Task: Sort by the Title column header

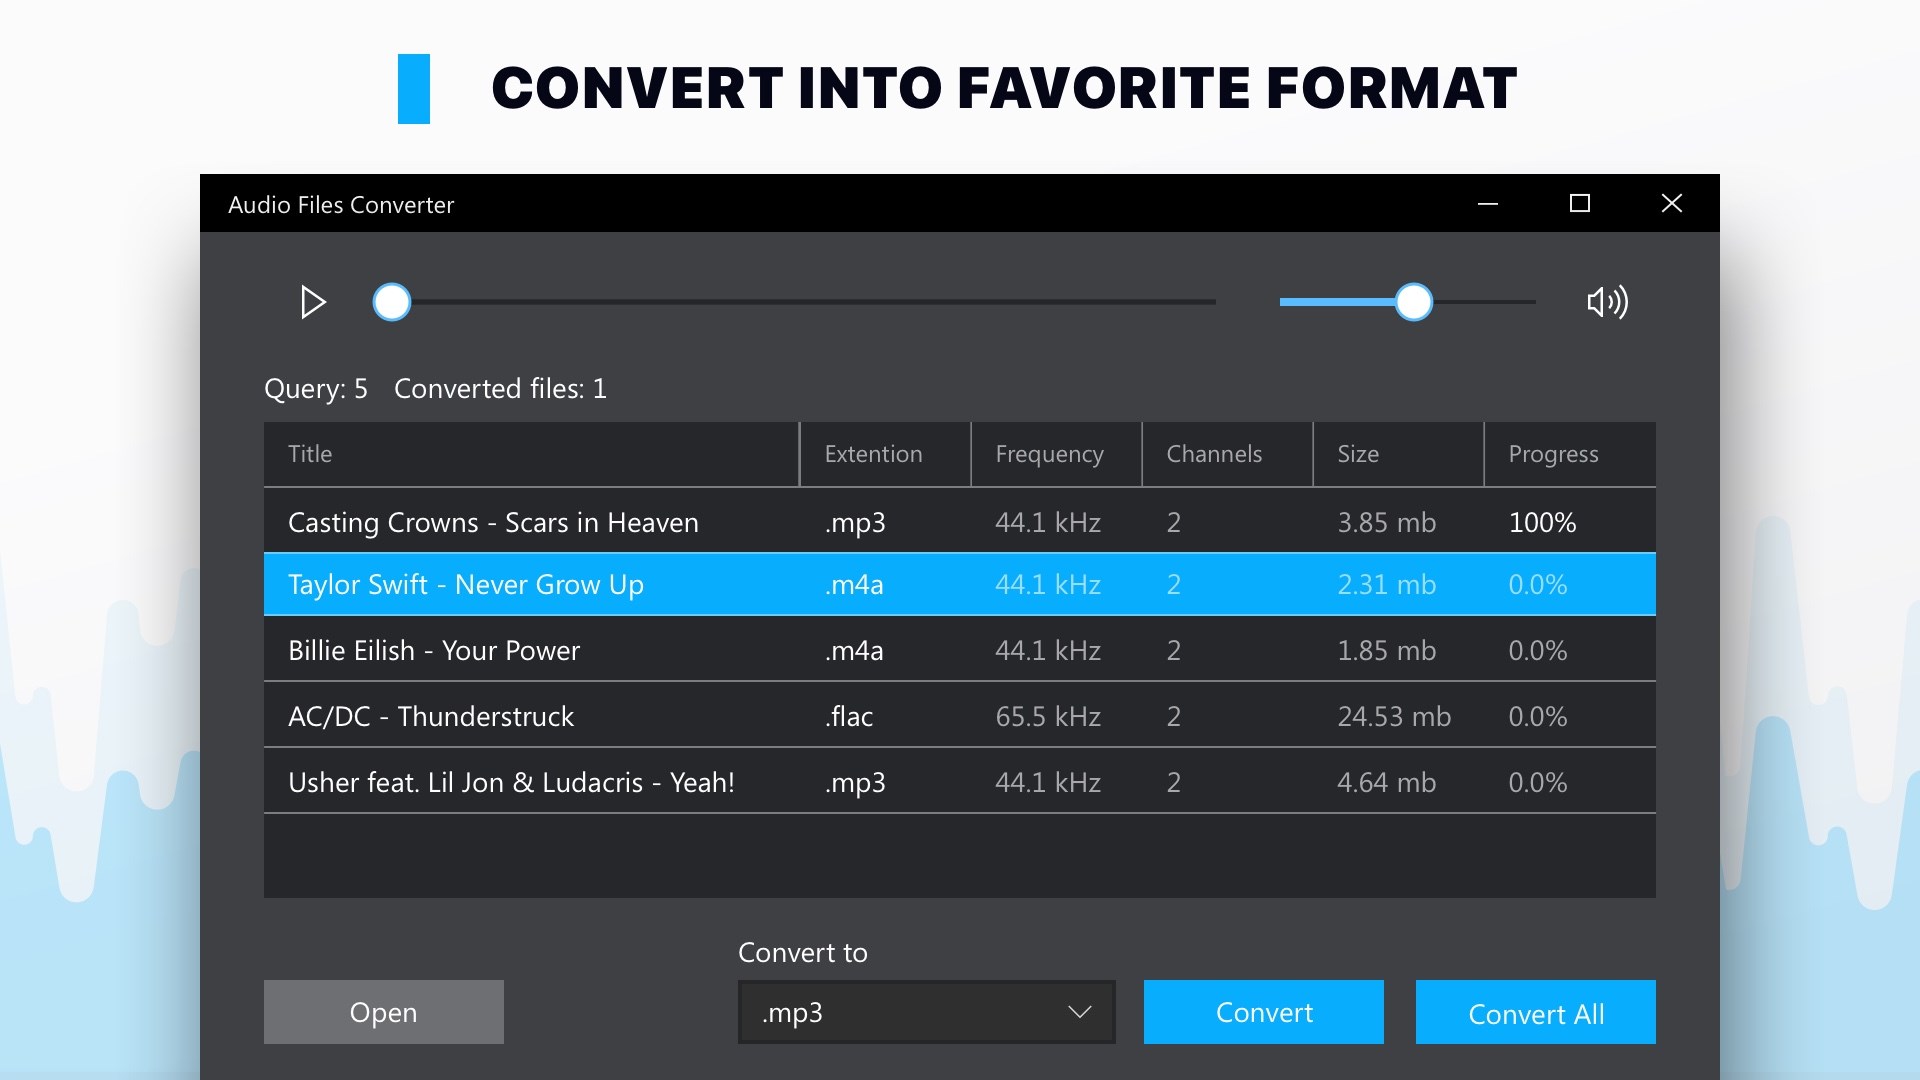Action: pyautogui.click(x=530, y=454)
